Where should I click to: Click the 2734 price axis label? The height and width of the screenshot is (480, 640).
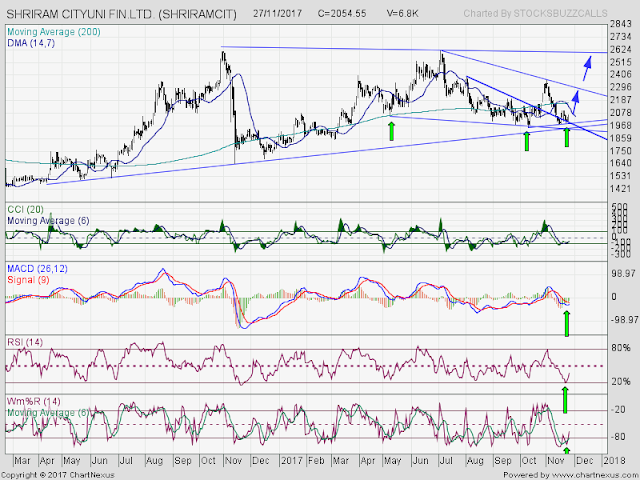coord(621,37)
